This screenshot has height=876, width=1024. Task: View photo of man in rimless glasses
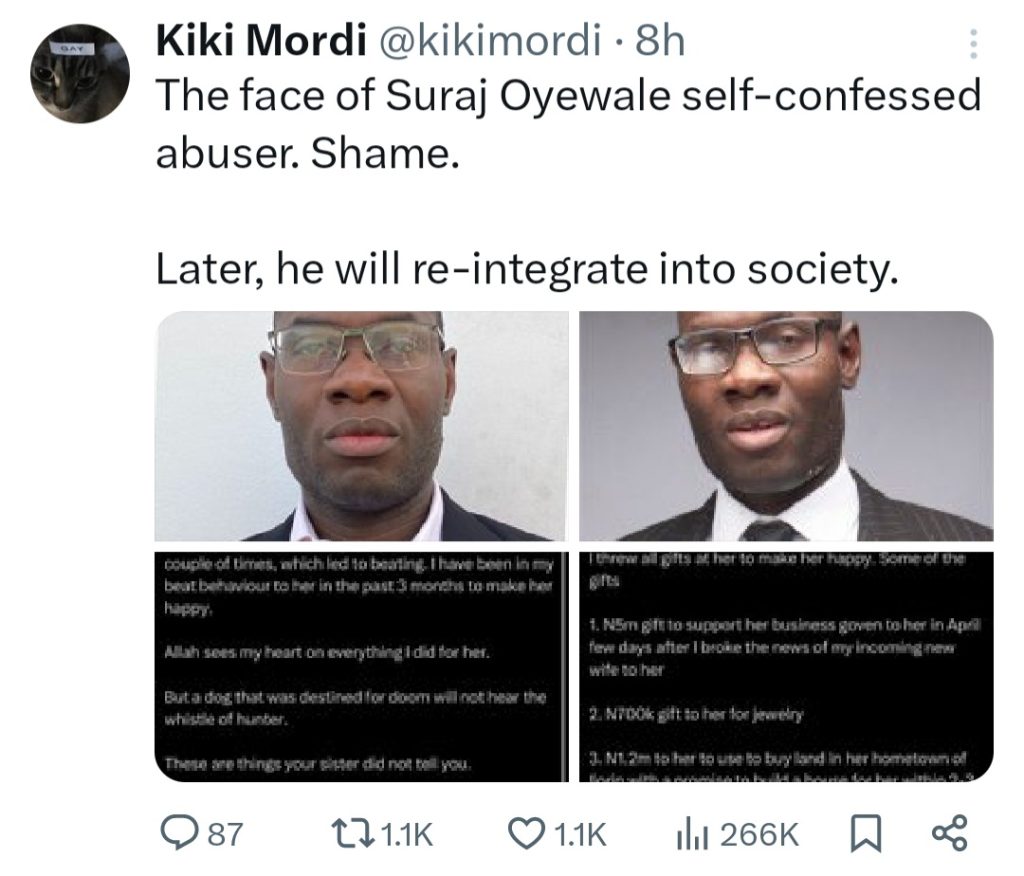361,426
